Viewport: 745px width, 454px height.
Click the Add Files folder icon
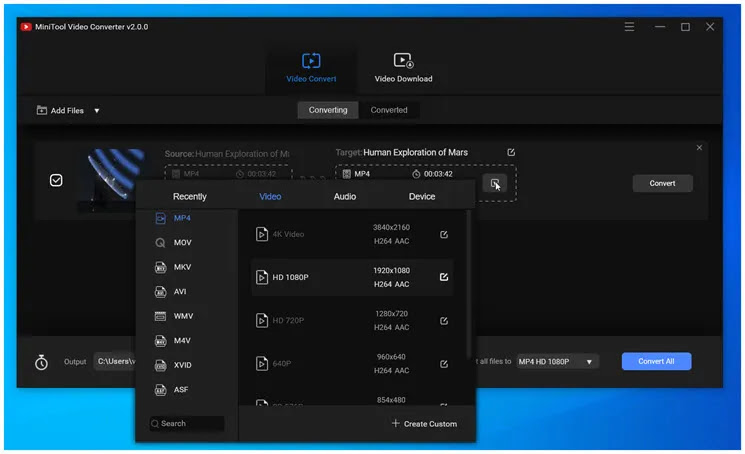pos(42,110)
